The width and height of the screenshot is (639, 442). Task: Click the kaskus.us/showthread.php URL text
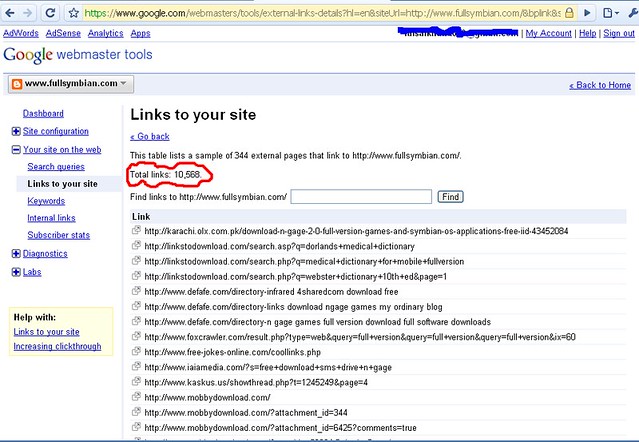256,382
